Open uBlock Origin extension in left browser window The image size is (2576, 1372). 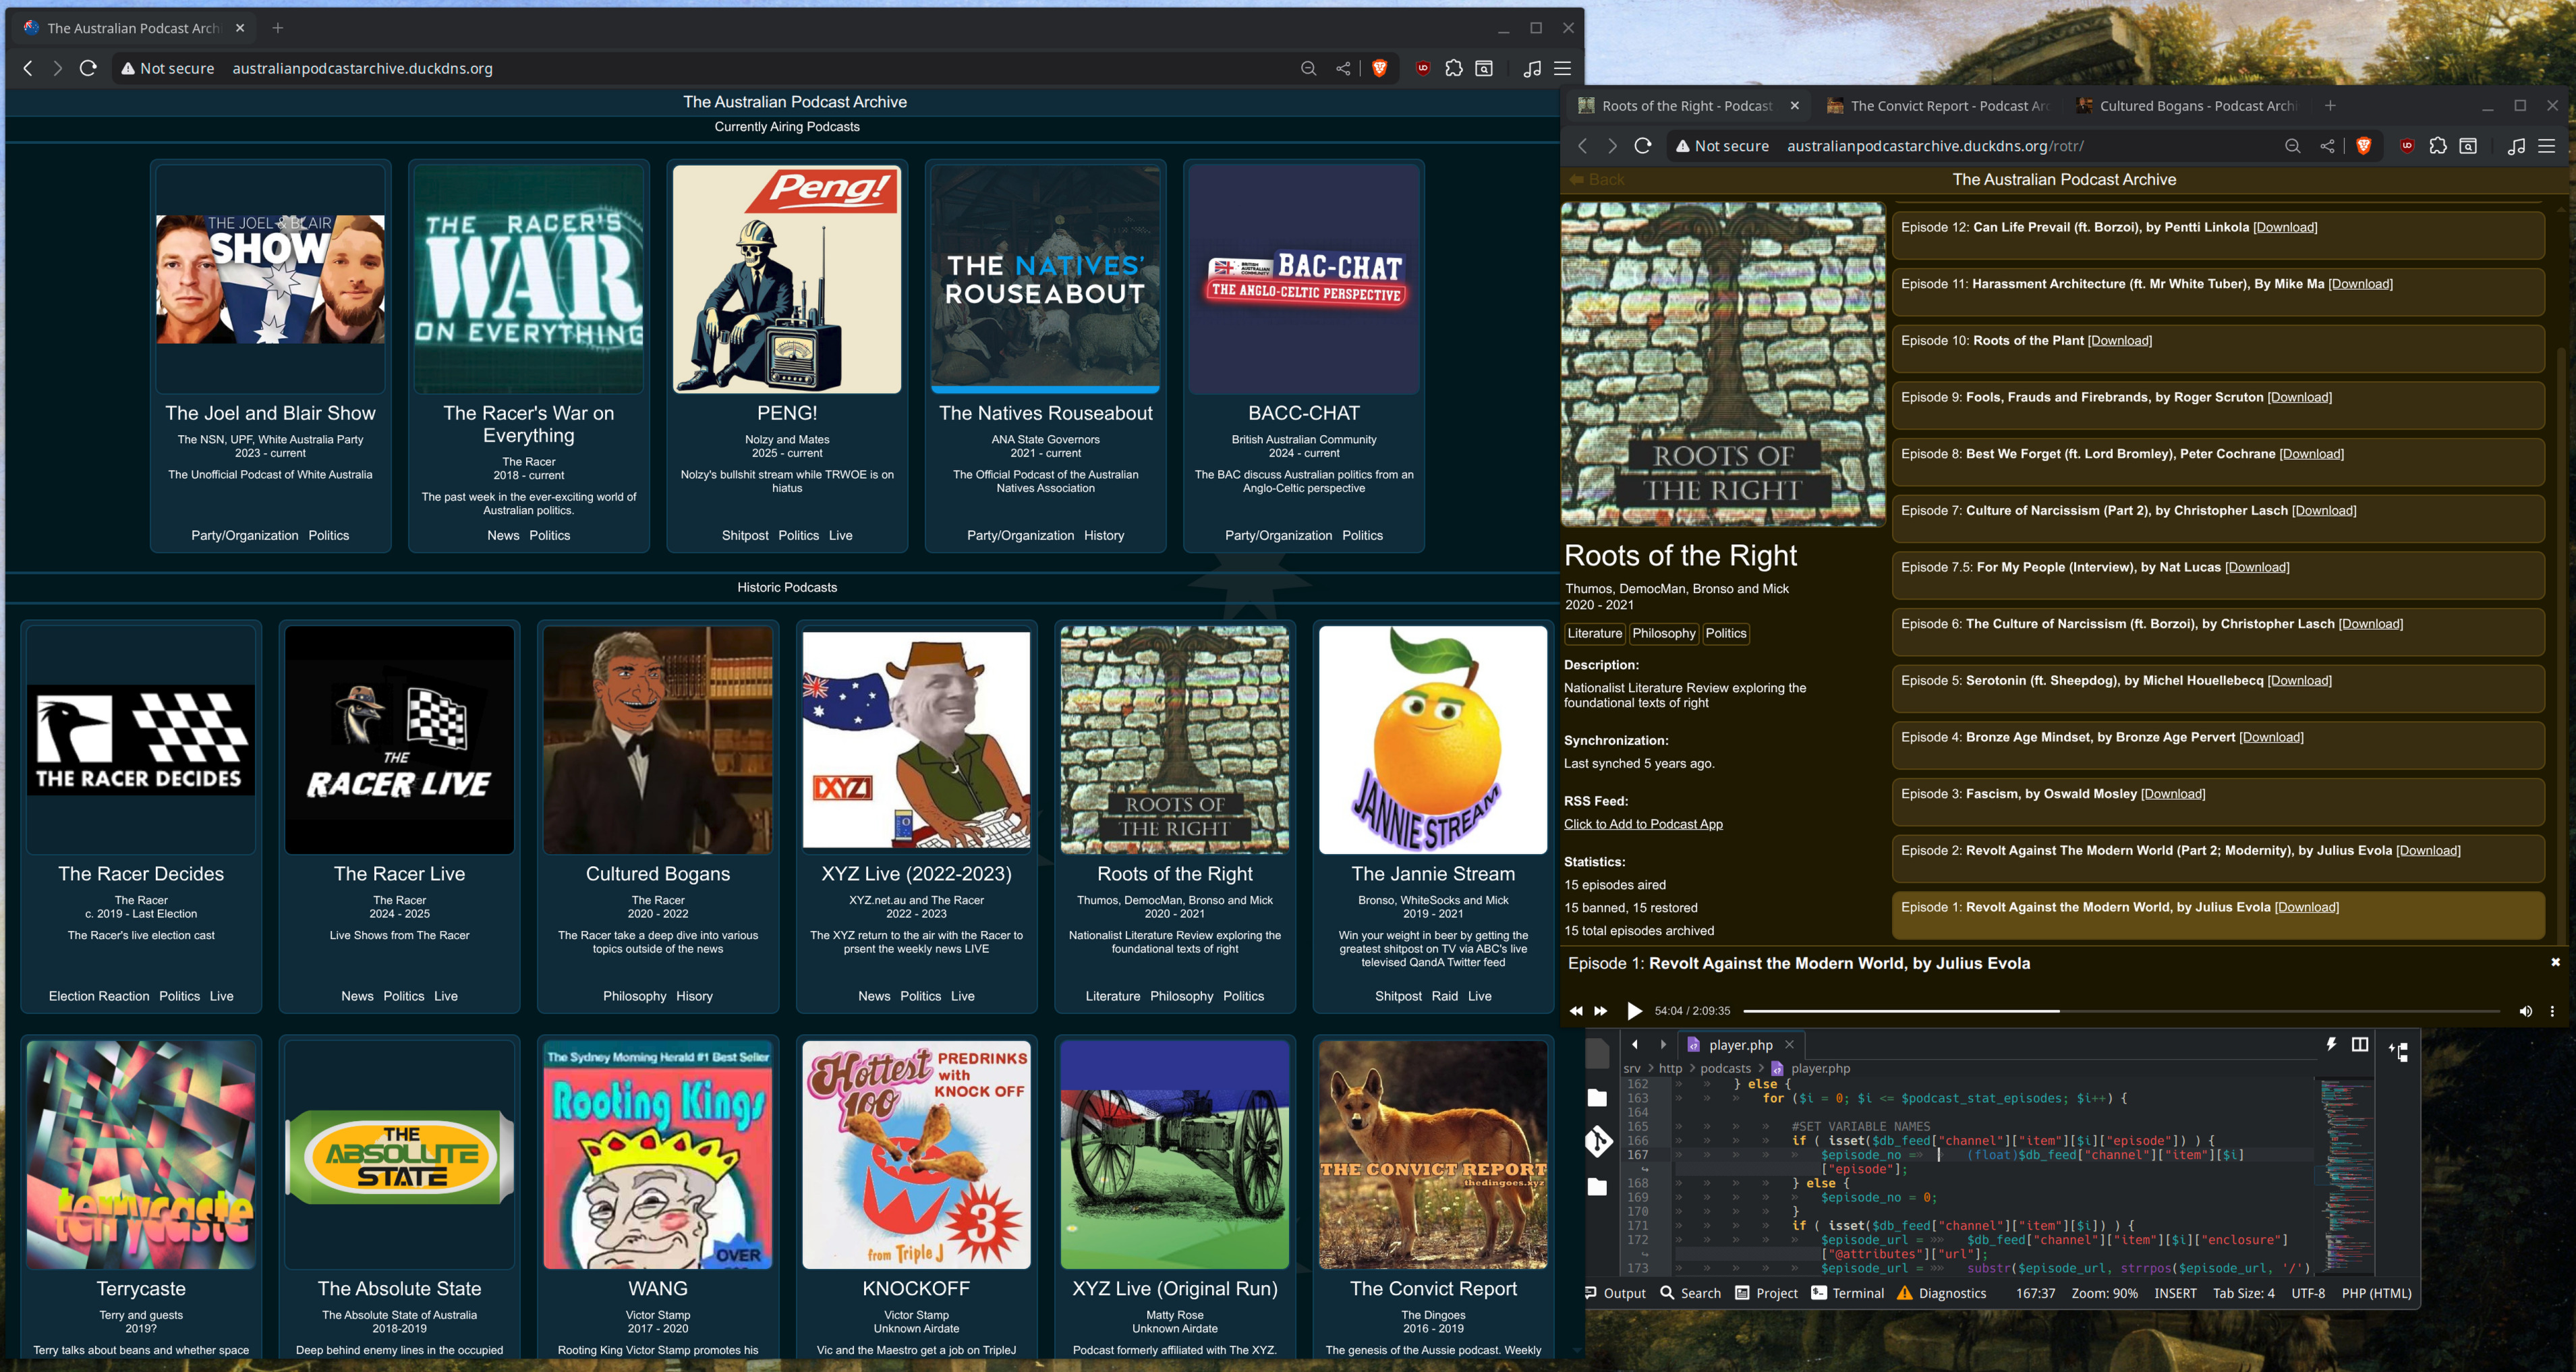click(x=1422, y=68)
